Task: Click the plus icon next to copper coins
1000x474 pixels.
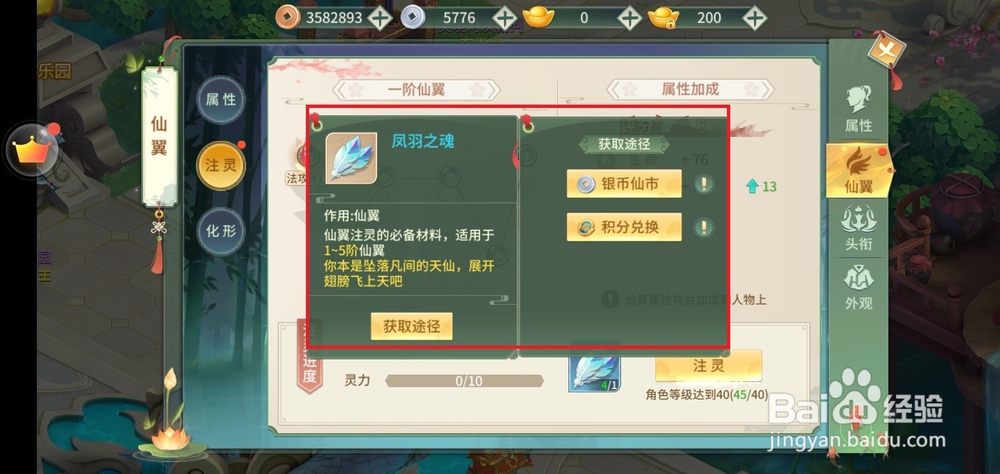Action: [x=379, y=18]
